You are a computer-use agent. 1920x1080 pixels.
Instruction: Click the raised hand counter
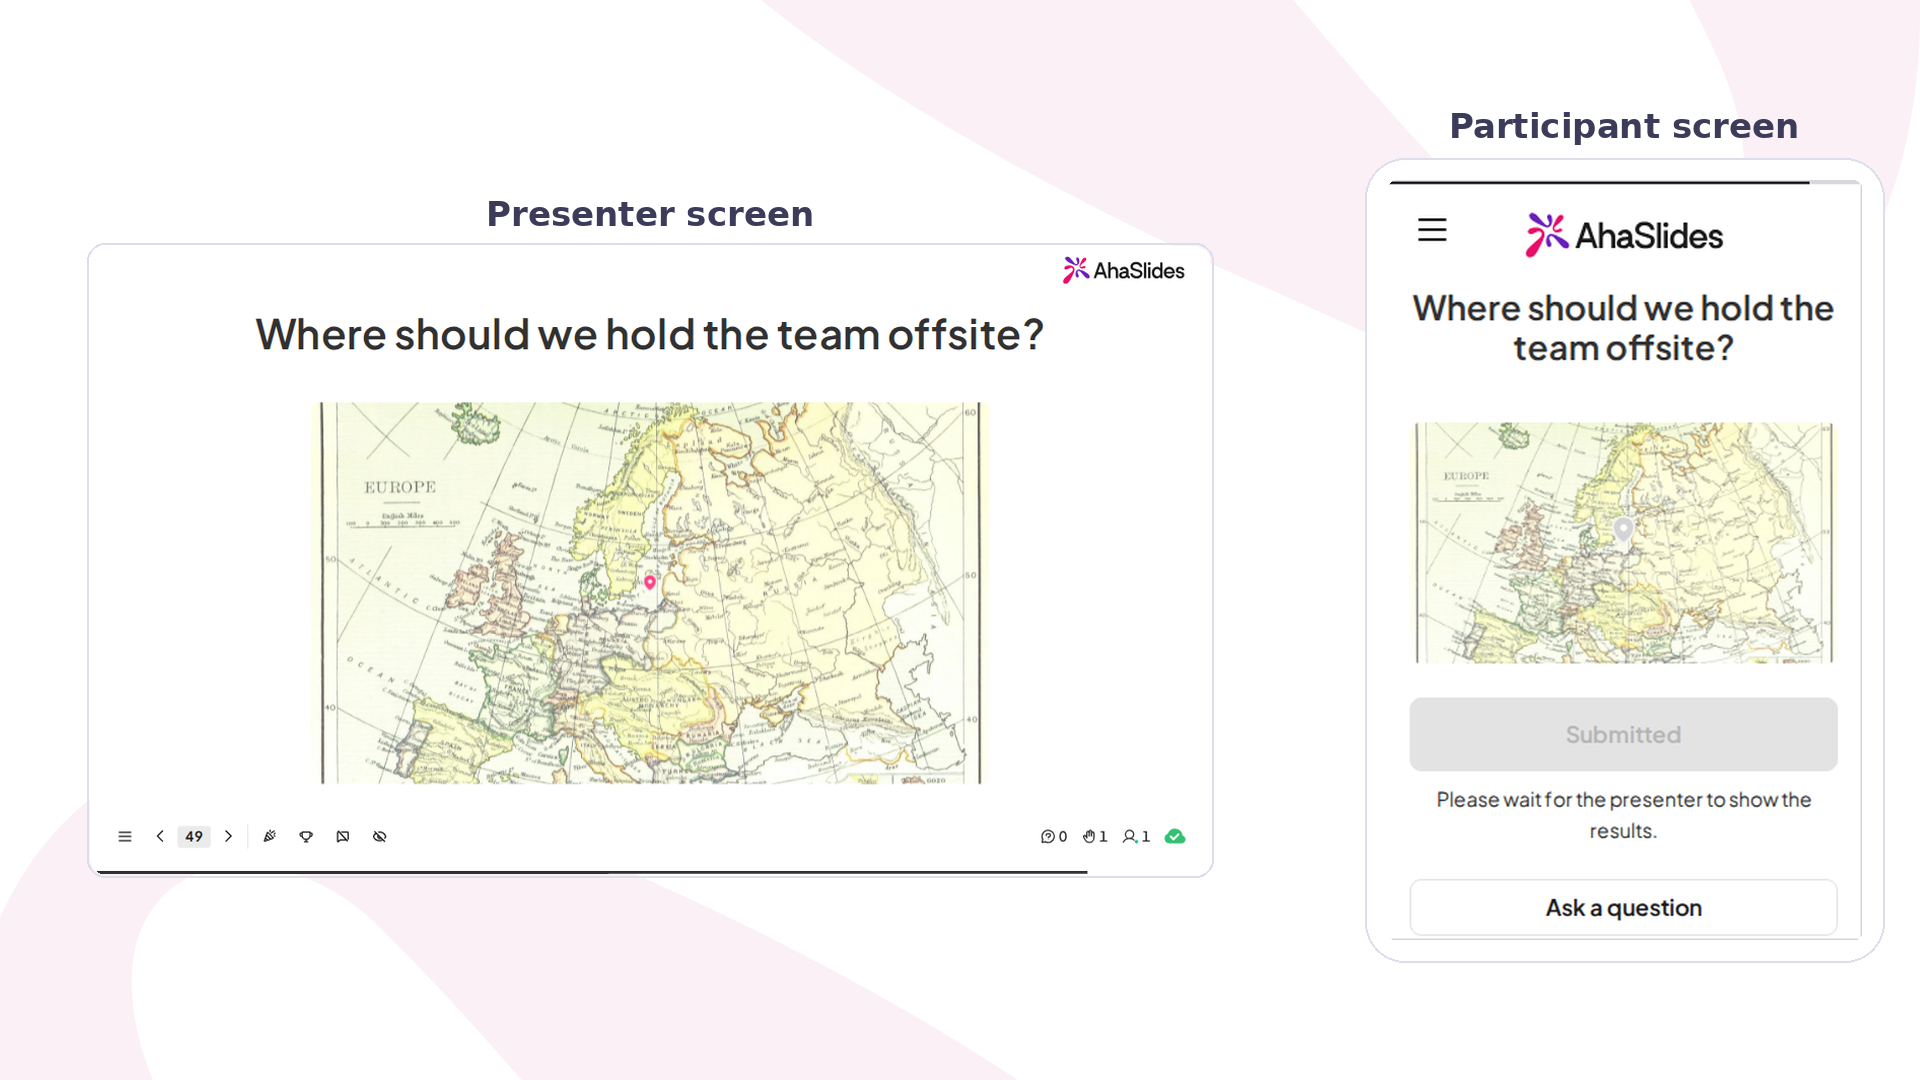click(1095, 836)
